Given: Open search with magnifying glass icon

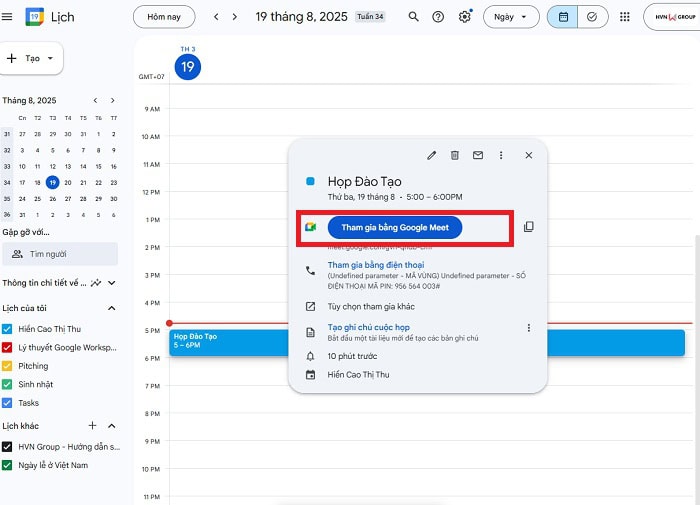Looking at the screenshot, I should tap(414, 17).
